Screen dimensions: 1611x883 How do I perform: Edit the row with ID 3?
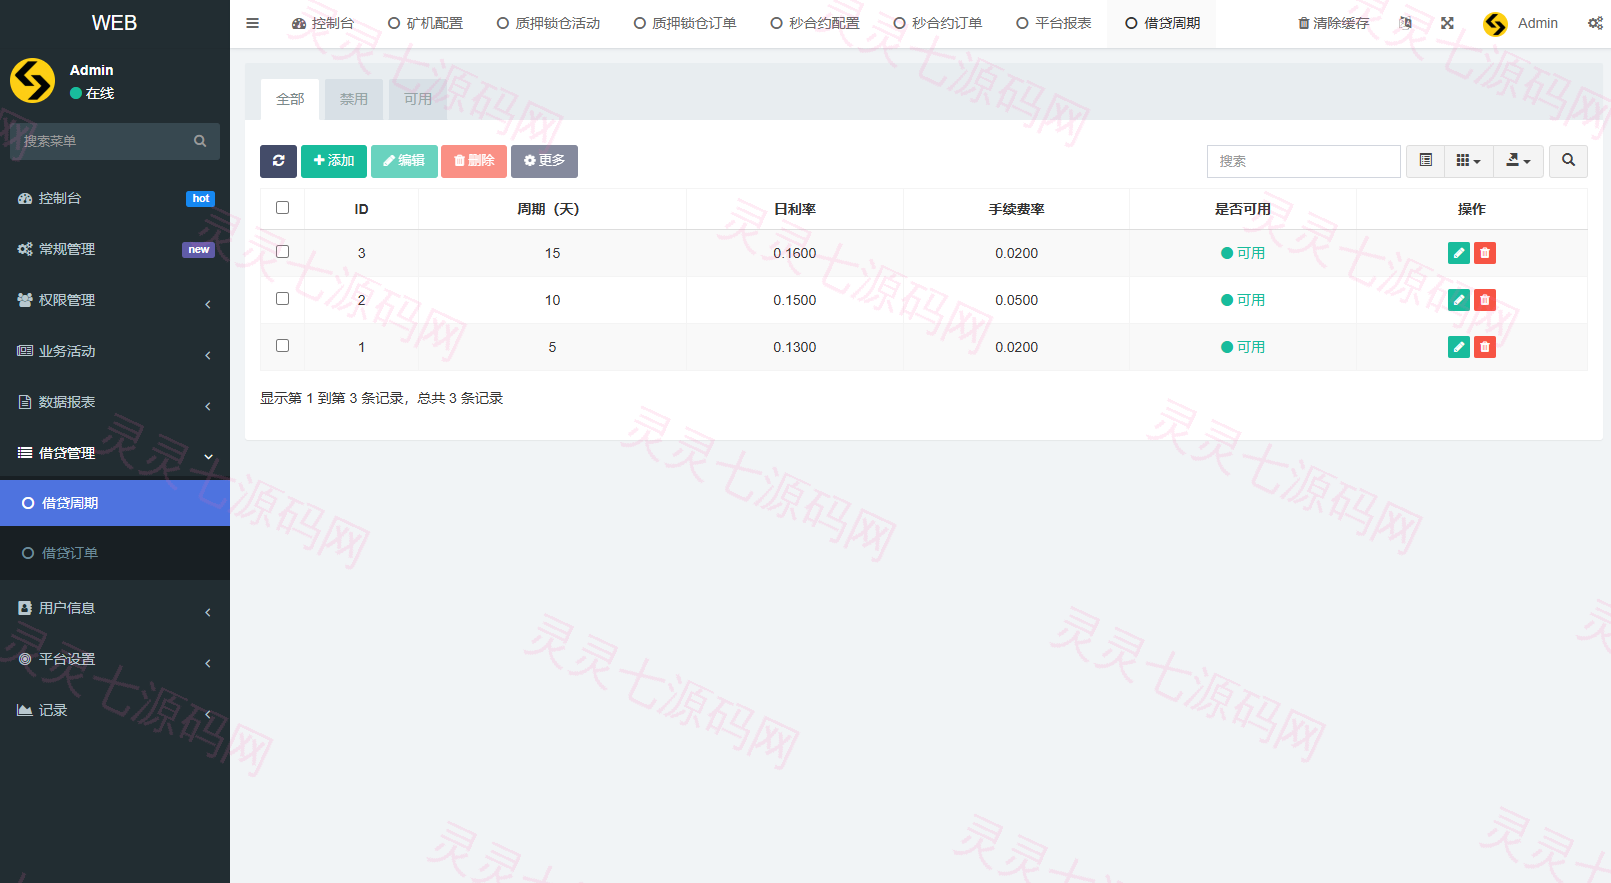point(1459,253)
